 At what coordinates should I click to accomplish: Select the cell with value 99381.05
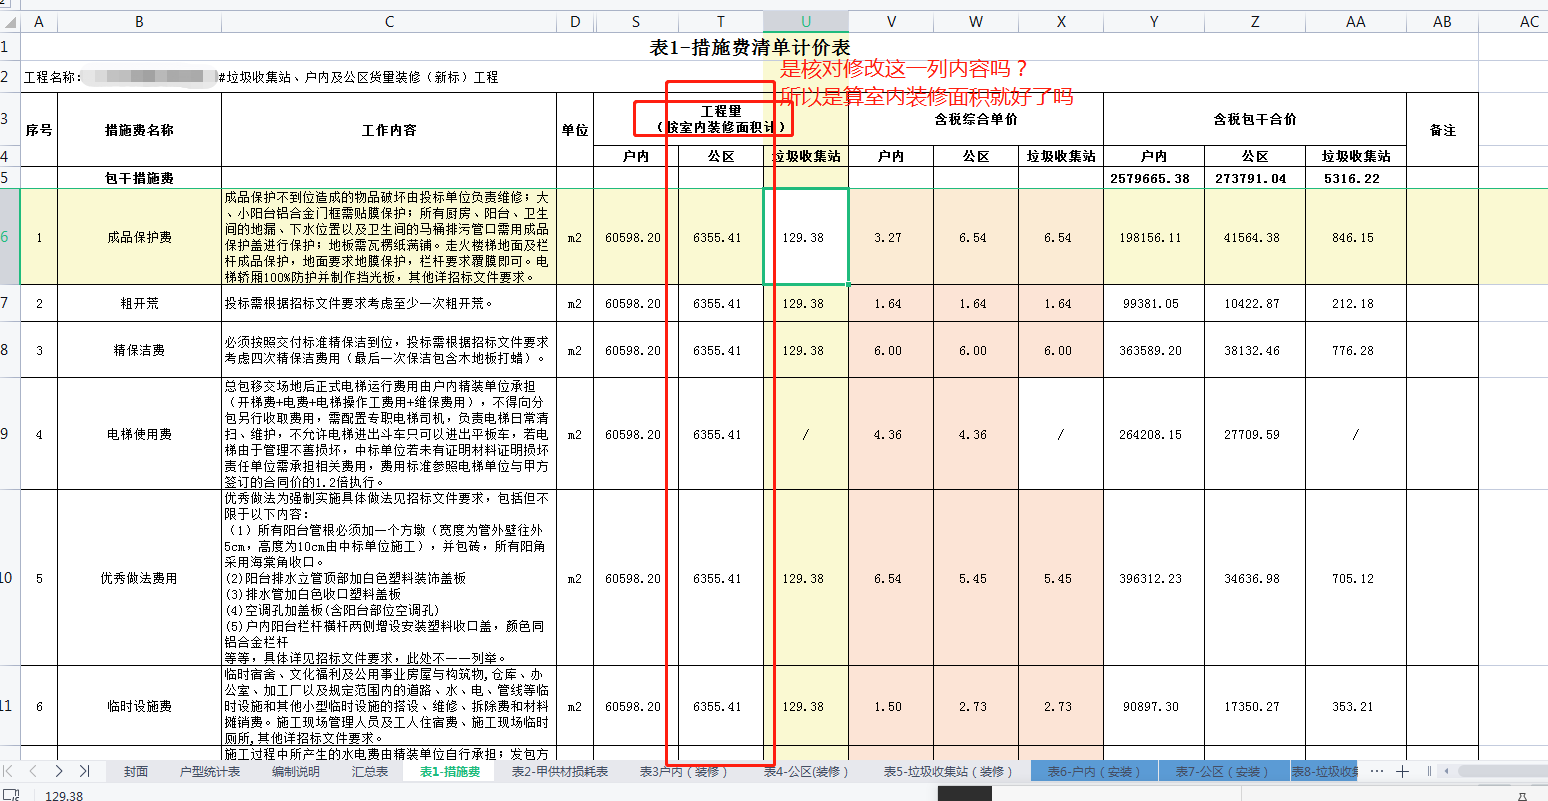pos(1154,303)
